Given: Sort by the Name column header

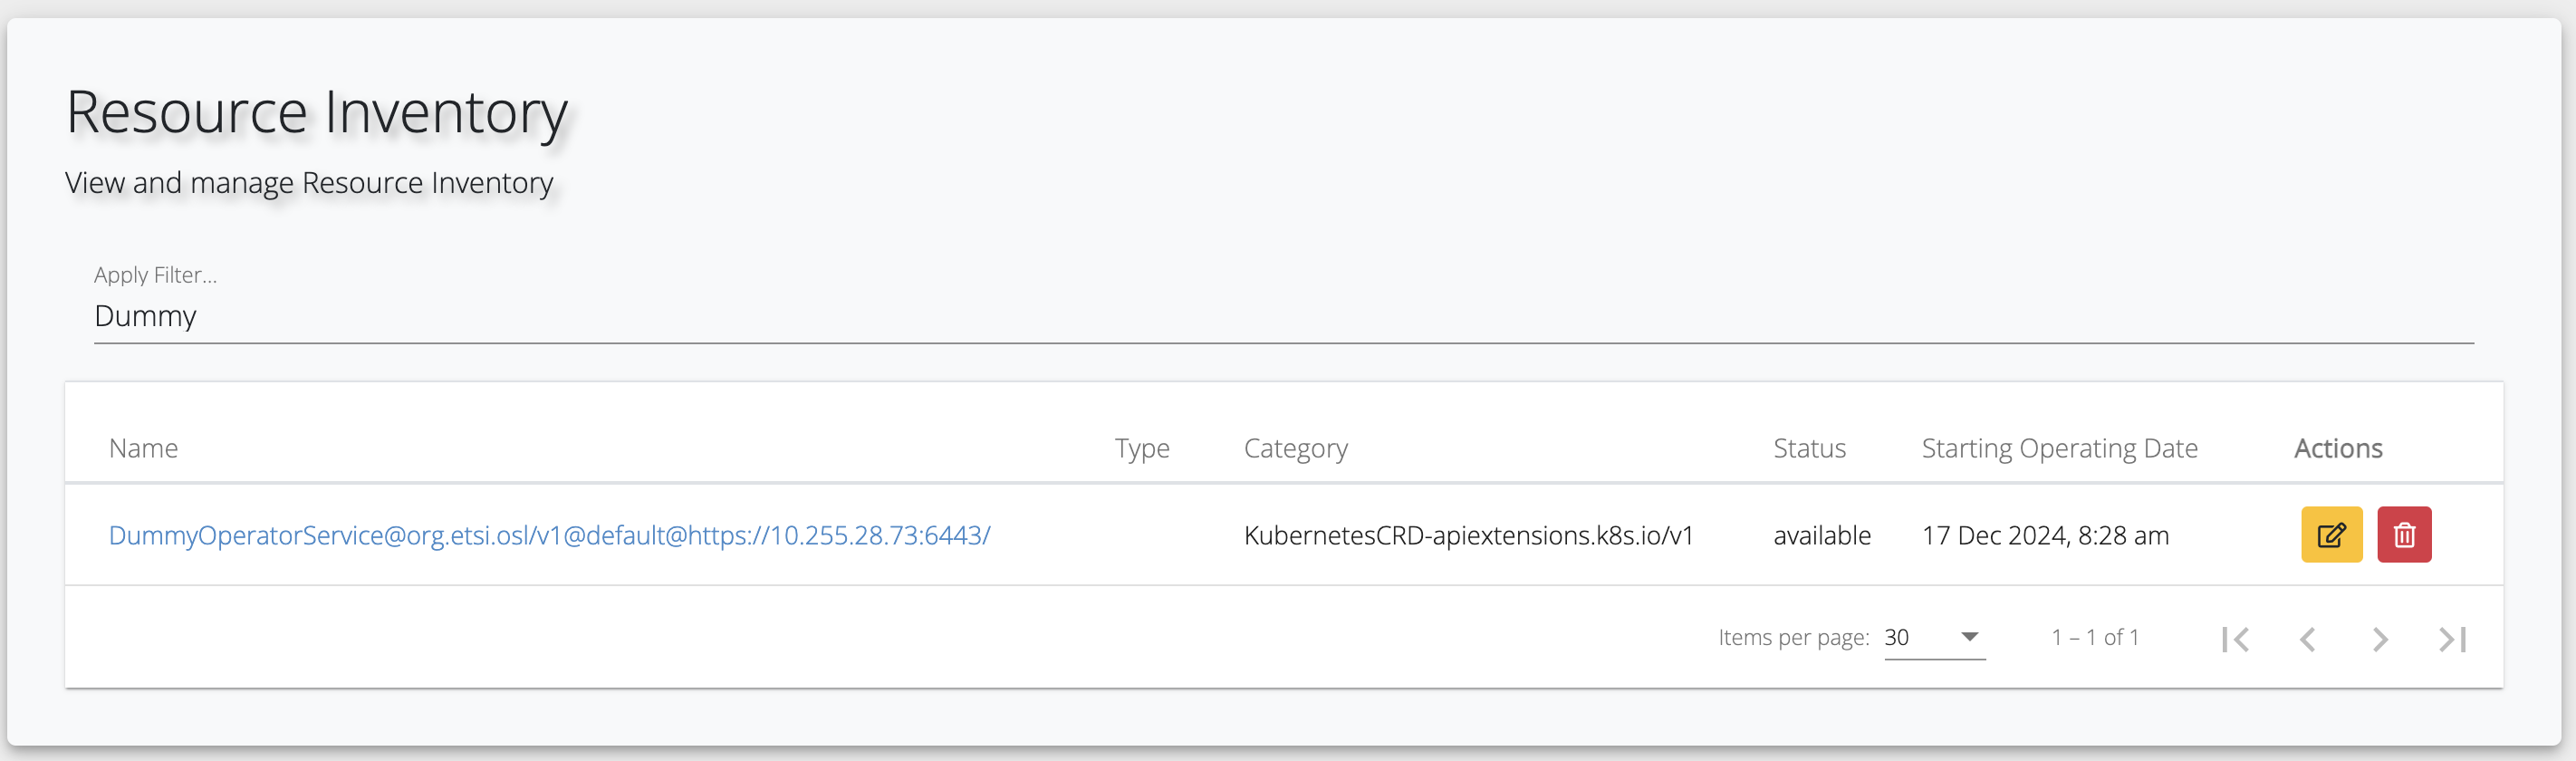Looking at the screenshot, I should [x=143, y=448].
